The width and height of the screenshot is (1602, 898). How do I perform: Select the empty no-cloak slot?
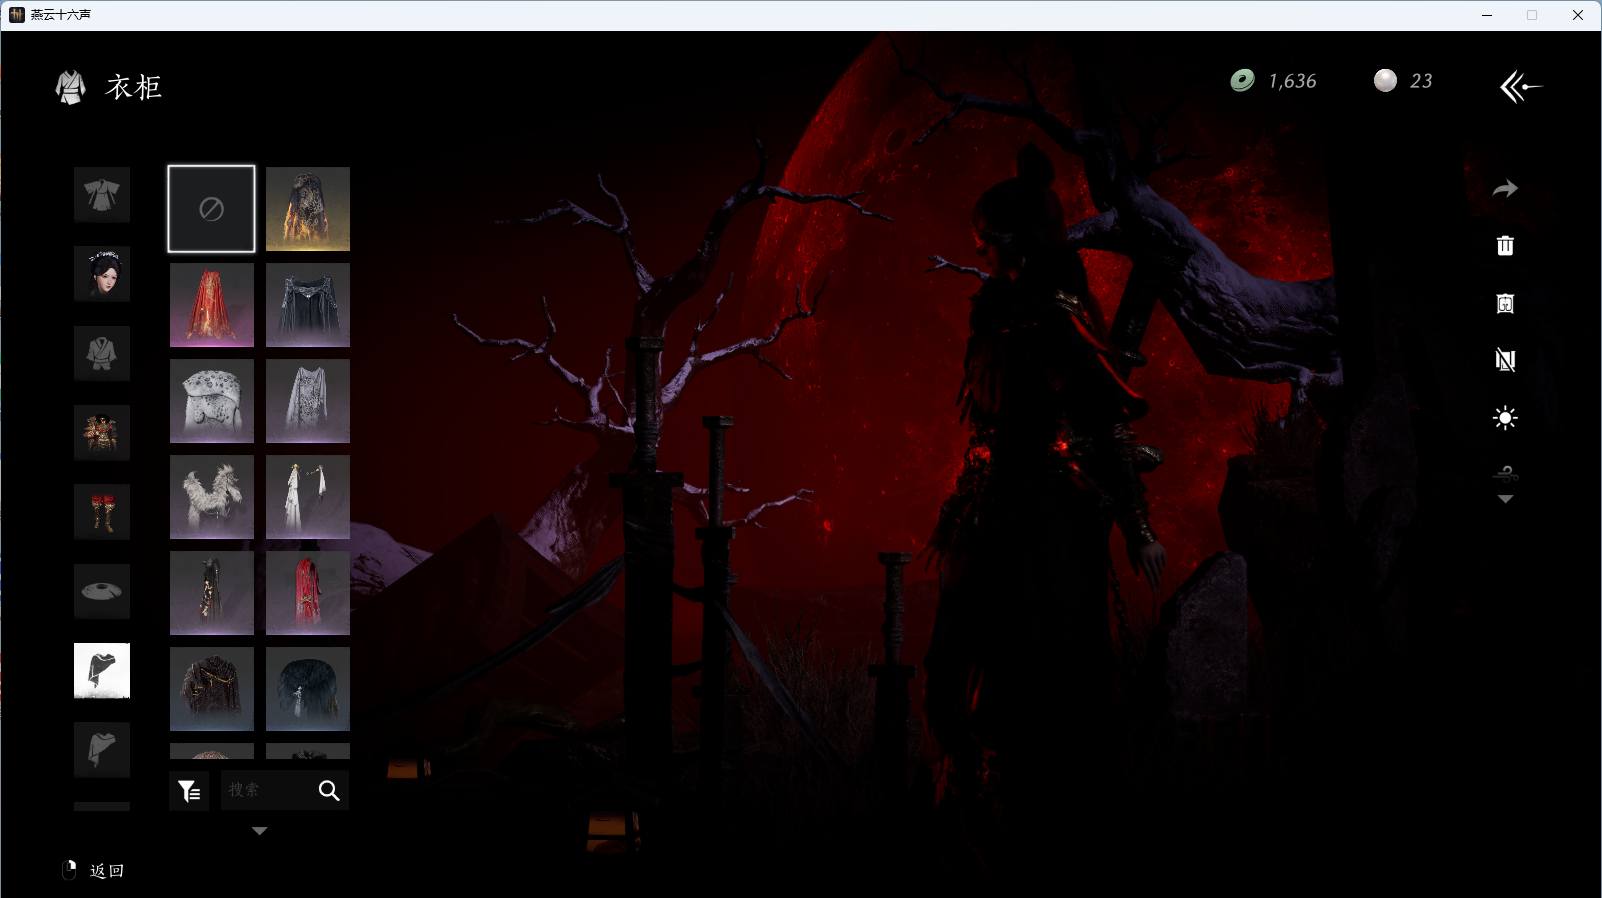tap(211, 209)
